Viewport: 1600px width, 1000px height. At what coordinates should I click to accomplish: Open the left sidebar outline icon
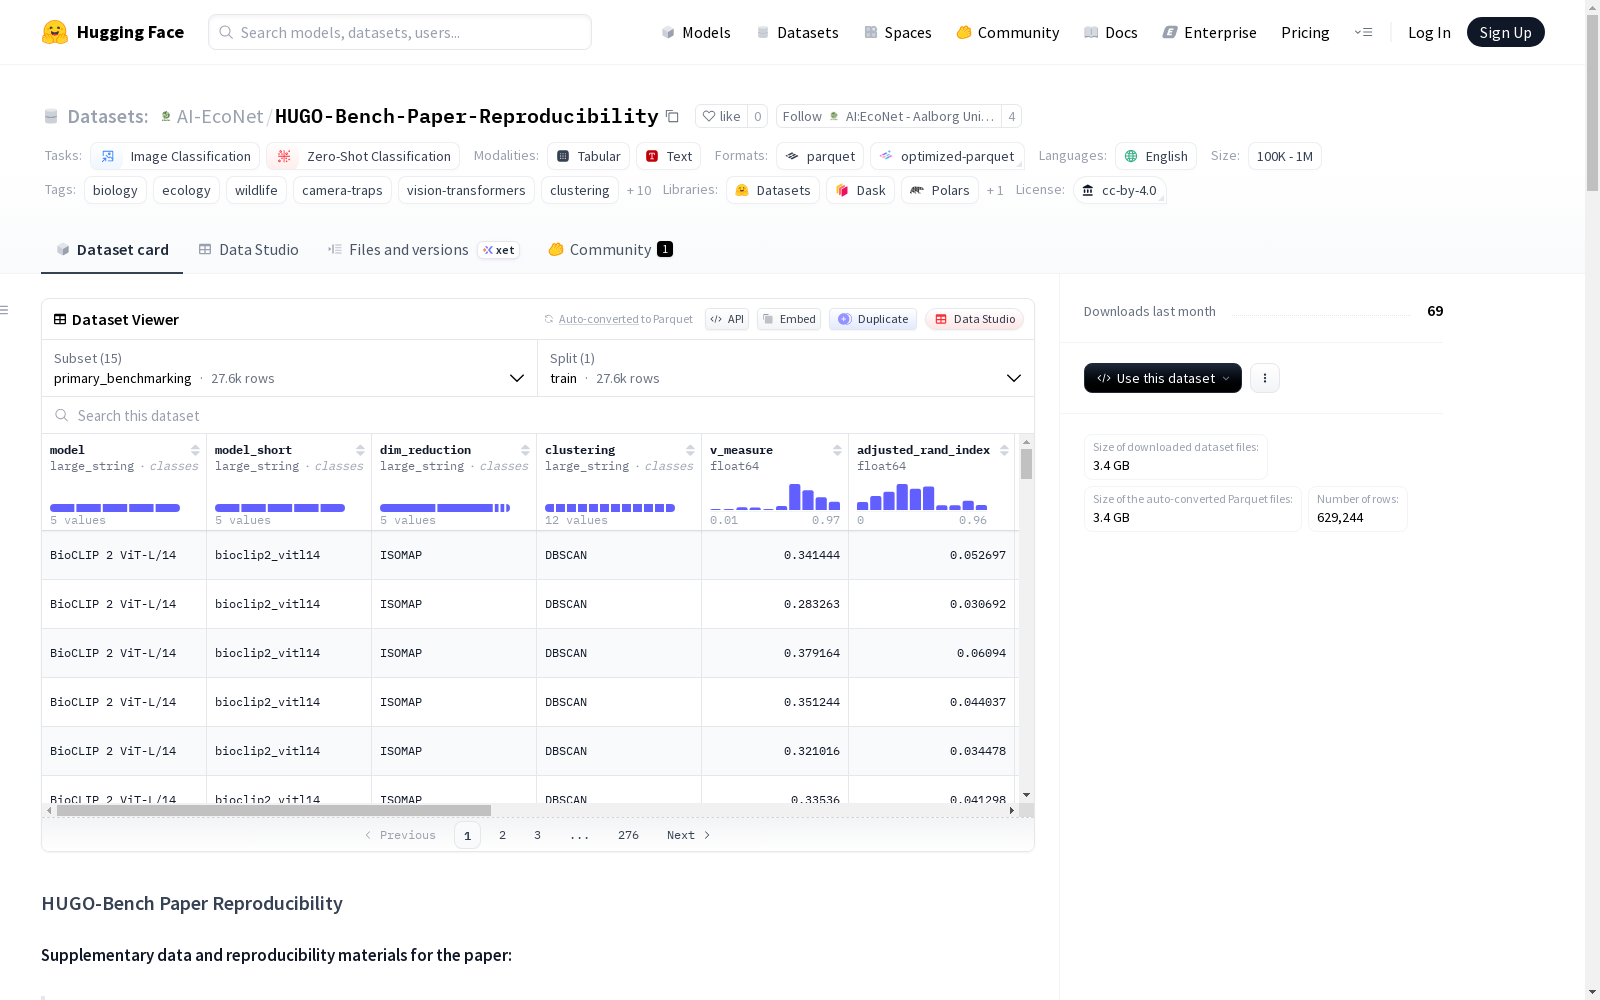pyautogui.click(x=4, y=310)
